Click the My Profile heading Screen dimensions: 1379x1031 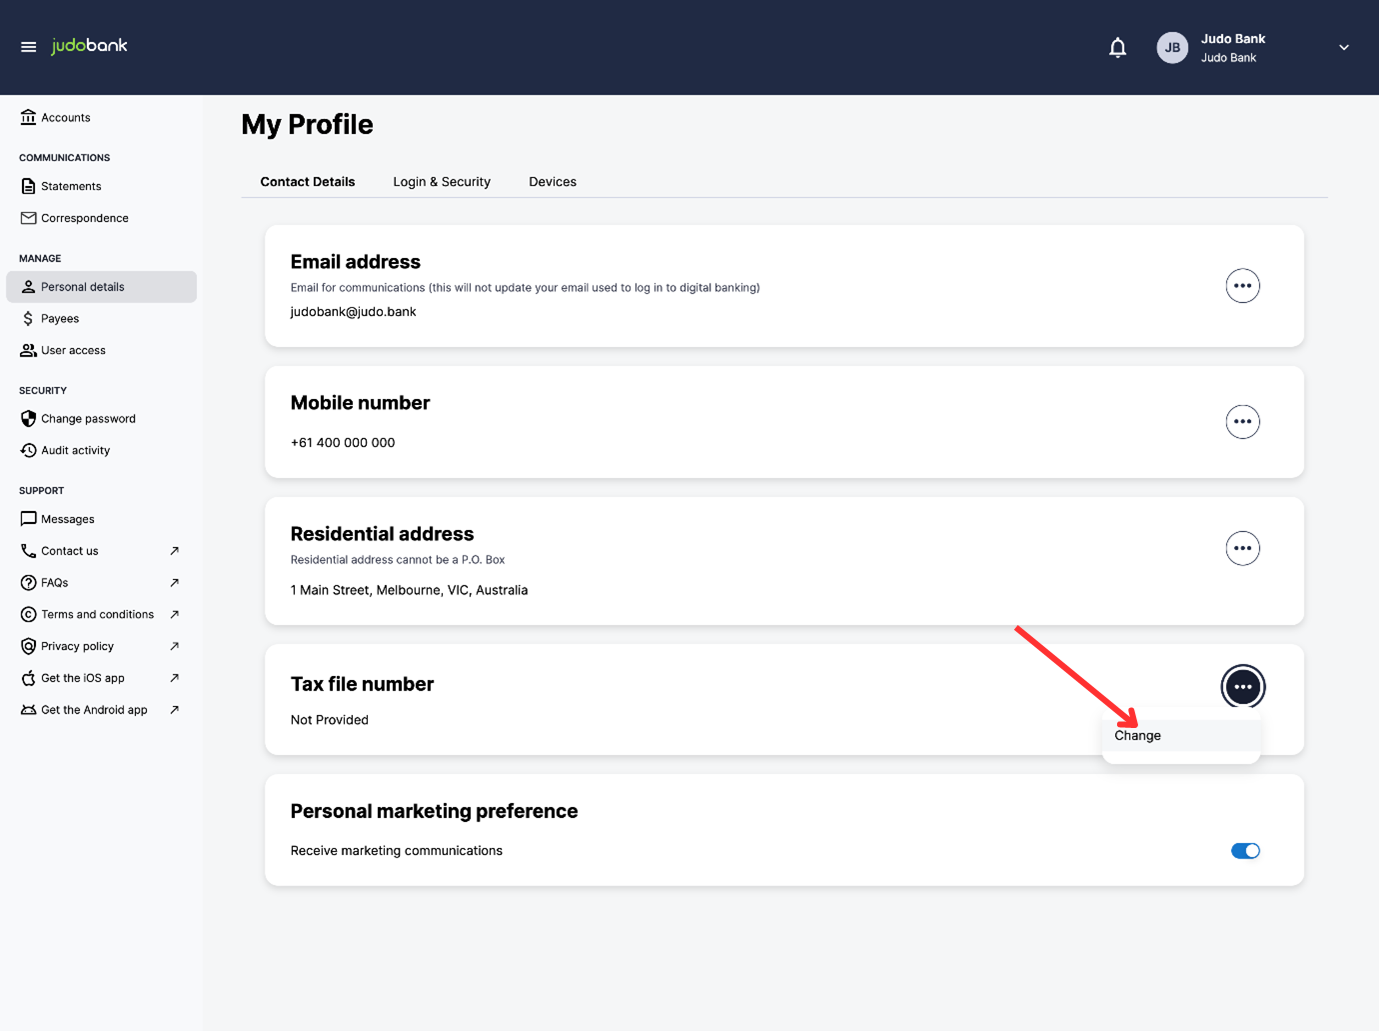(x=307, y=125)
